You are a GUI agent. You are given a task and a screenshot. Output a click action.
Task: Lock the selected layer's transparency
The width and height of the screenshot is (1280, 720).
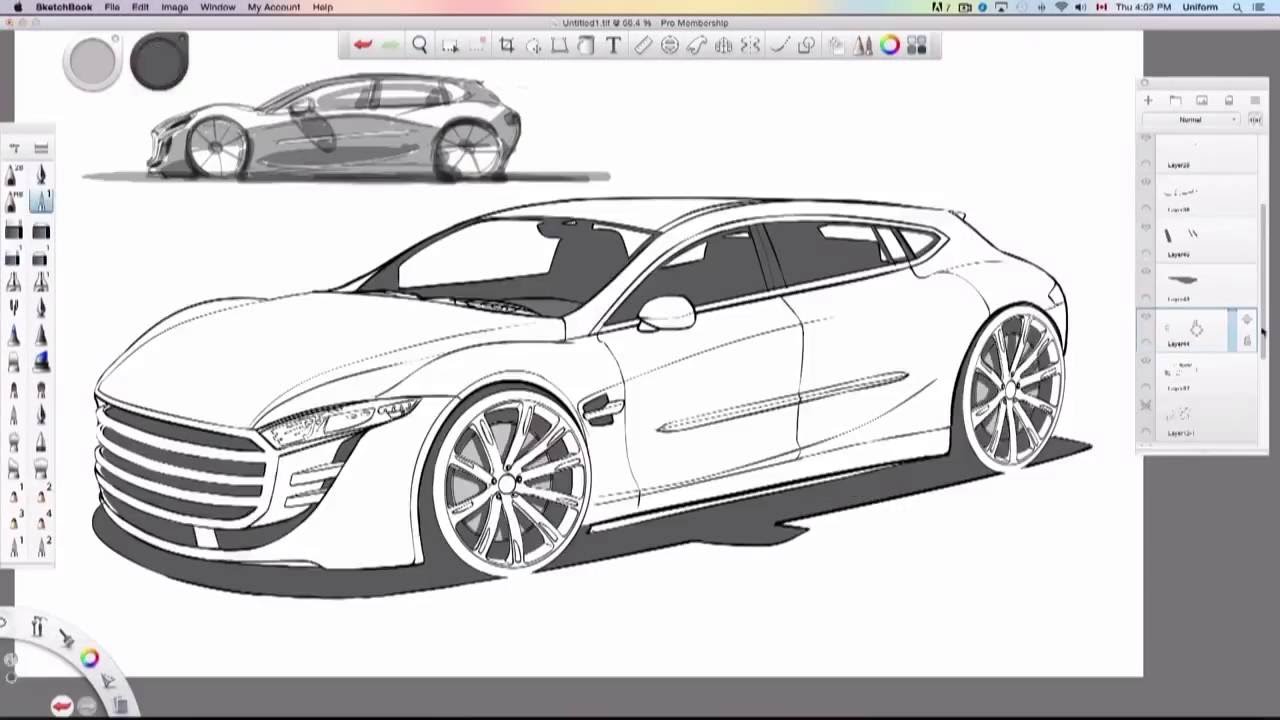pos(1247,341)
